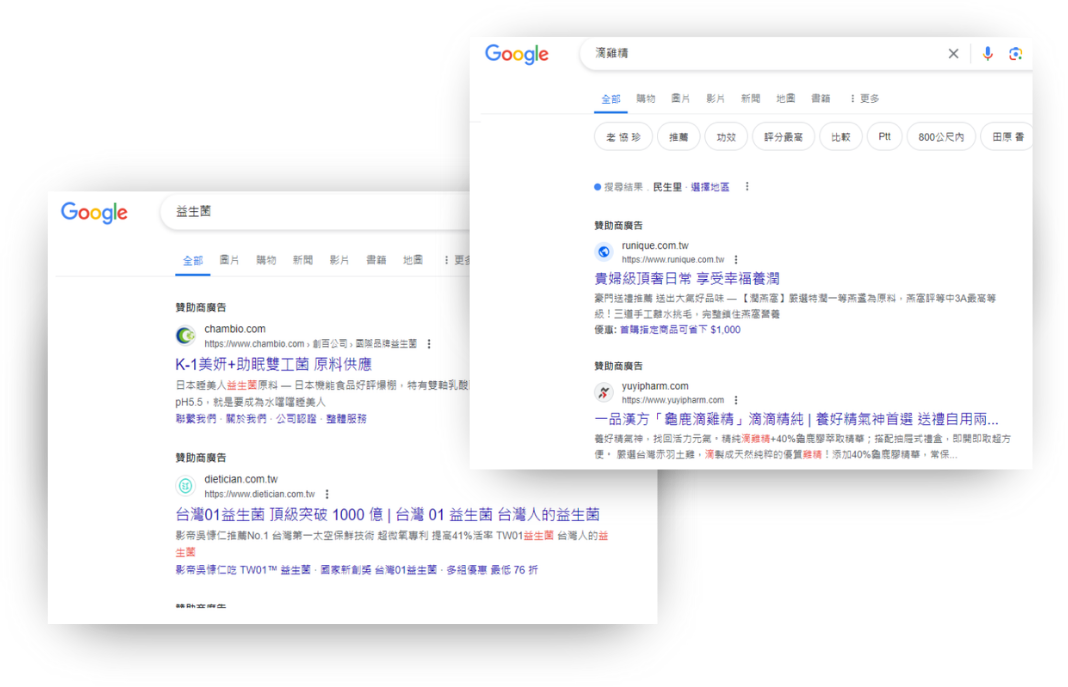Select 購物 tab in 滴雞精 window
Screen dimensions: 1068x687
point(646,99)
